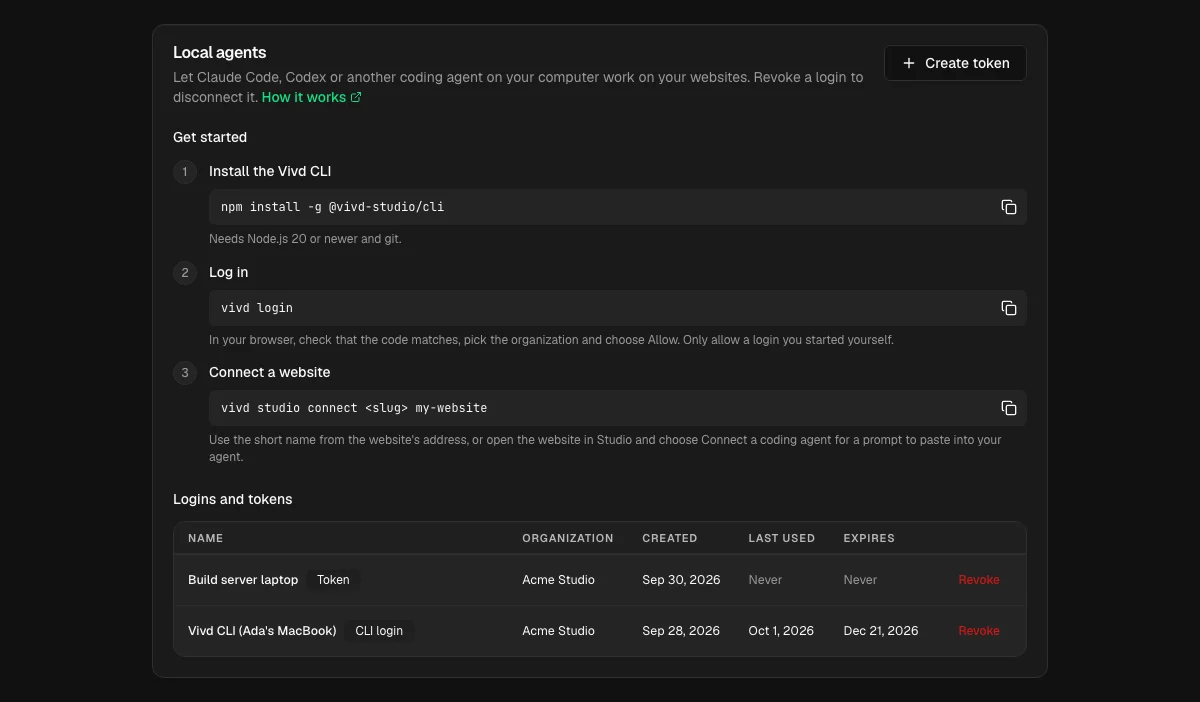
Task: Click Acme Studio in Vivd CLI row
Action: coord(558,631)
